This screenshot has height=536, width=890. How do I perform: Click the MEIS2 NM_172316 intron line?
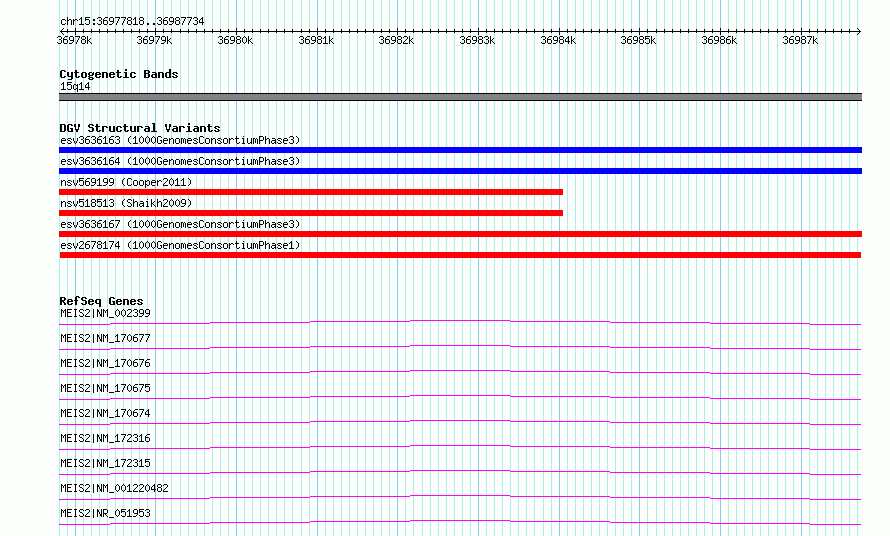coord(460,447)
